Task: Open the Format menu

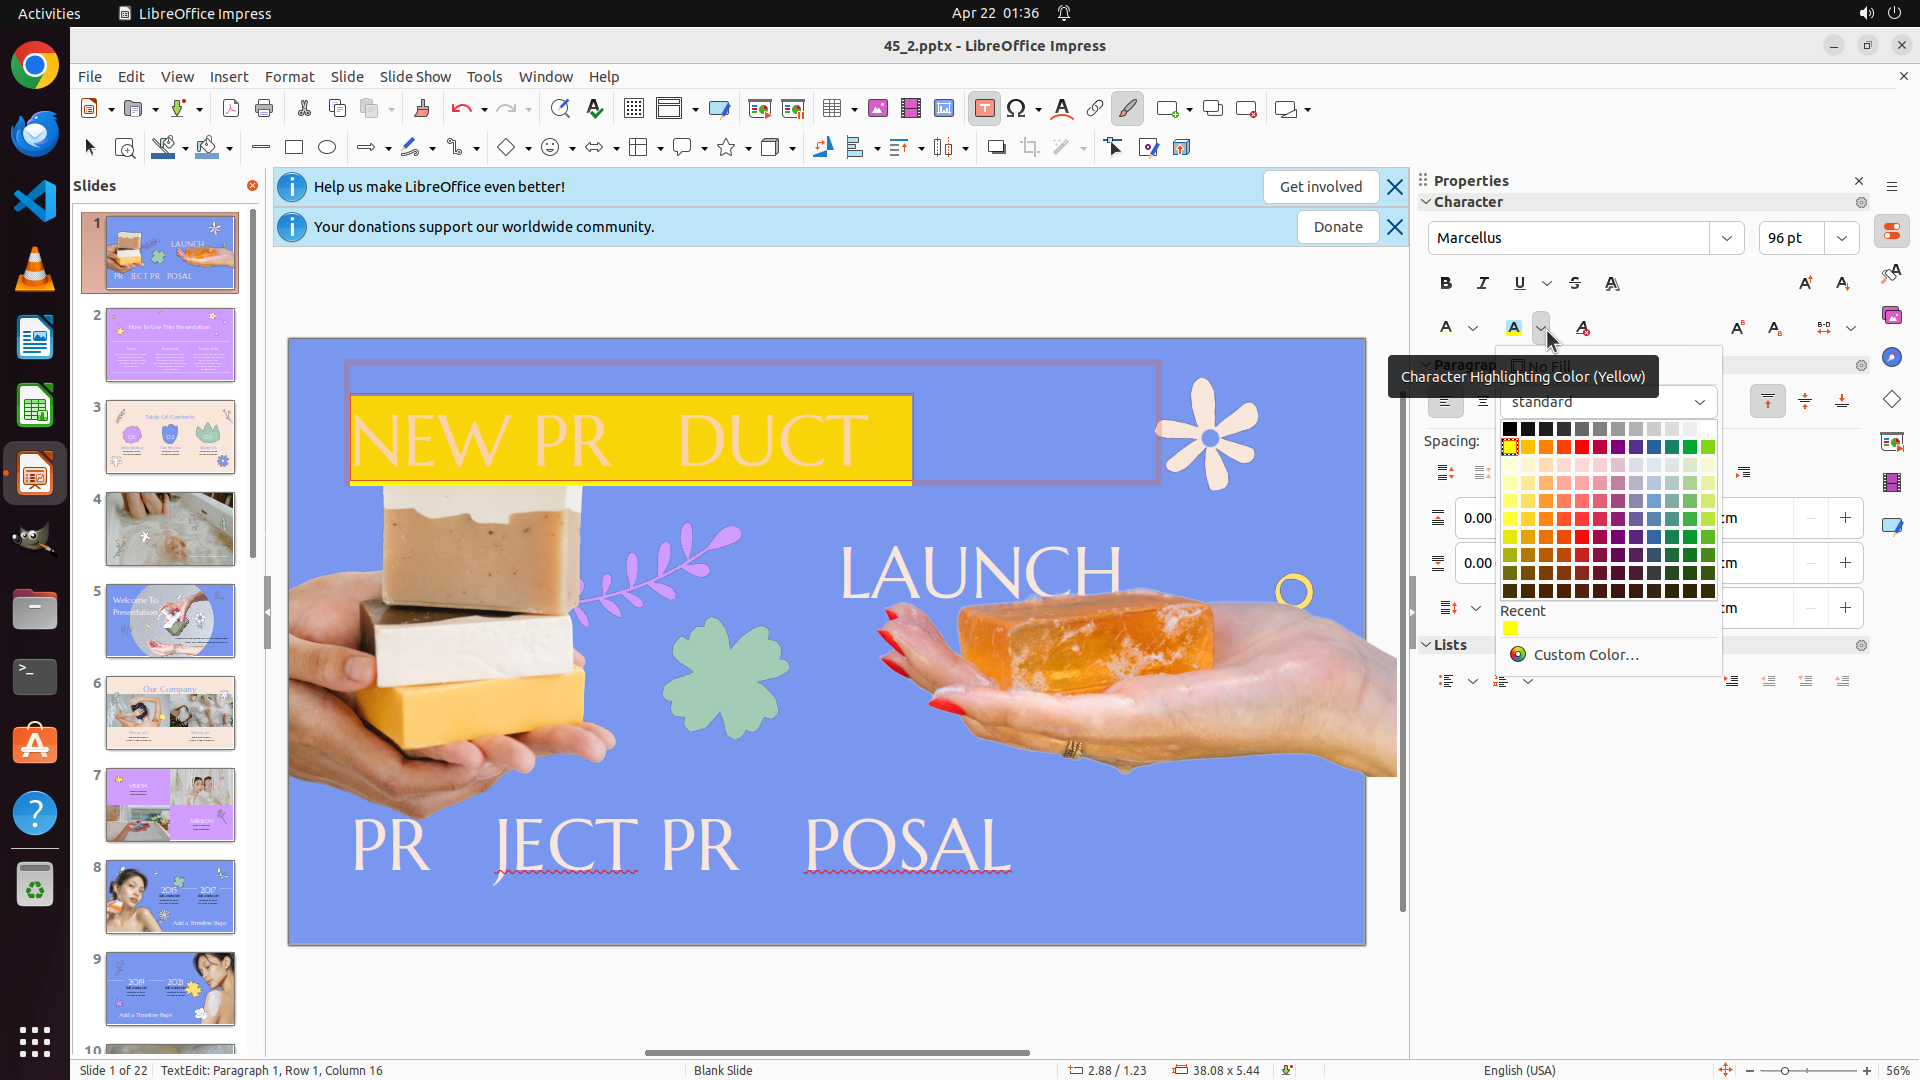Action: click(x=289, y=77)
